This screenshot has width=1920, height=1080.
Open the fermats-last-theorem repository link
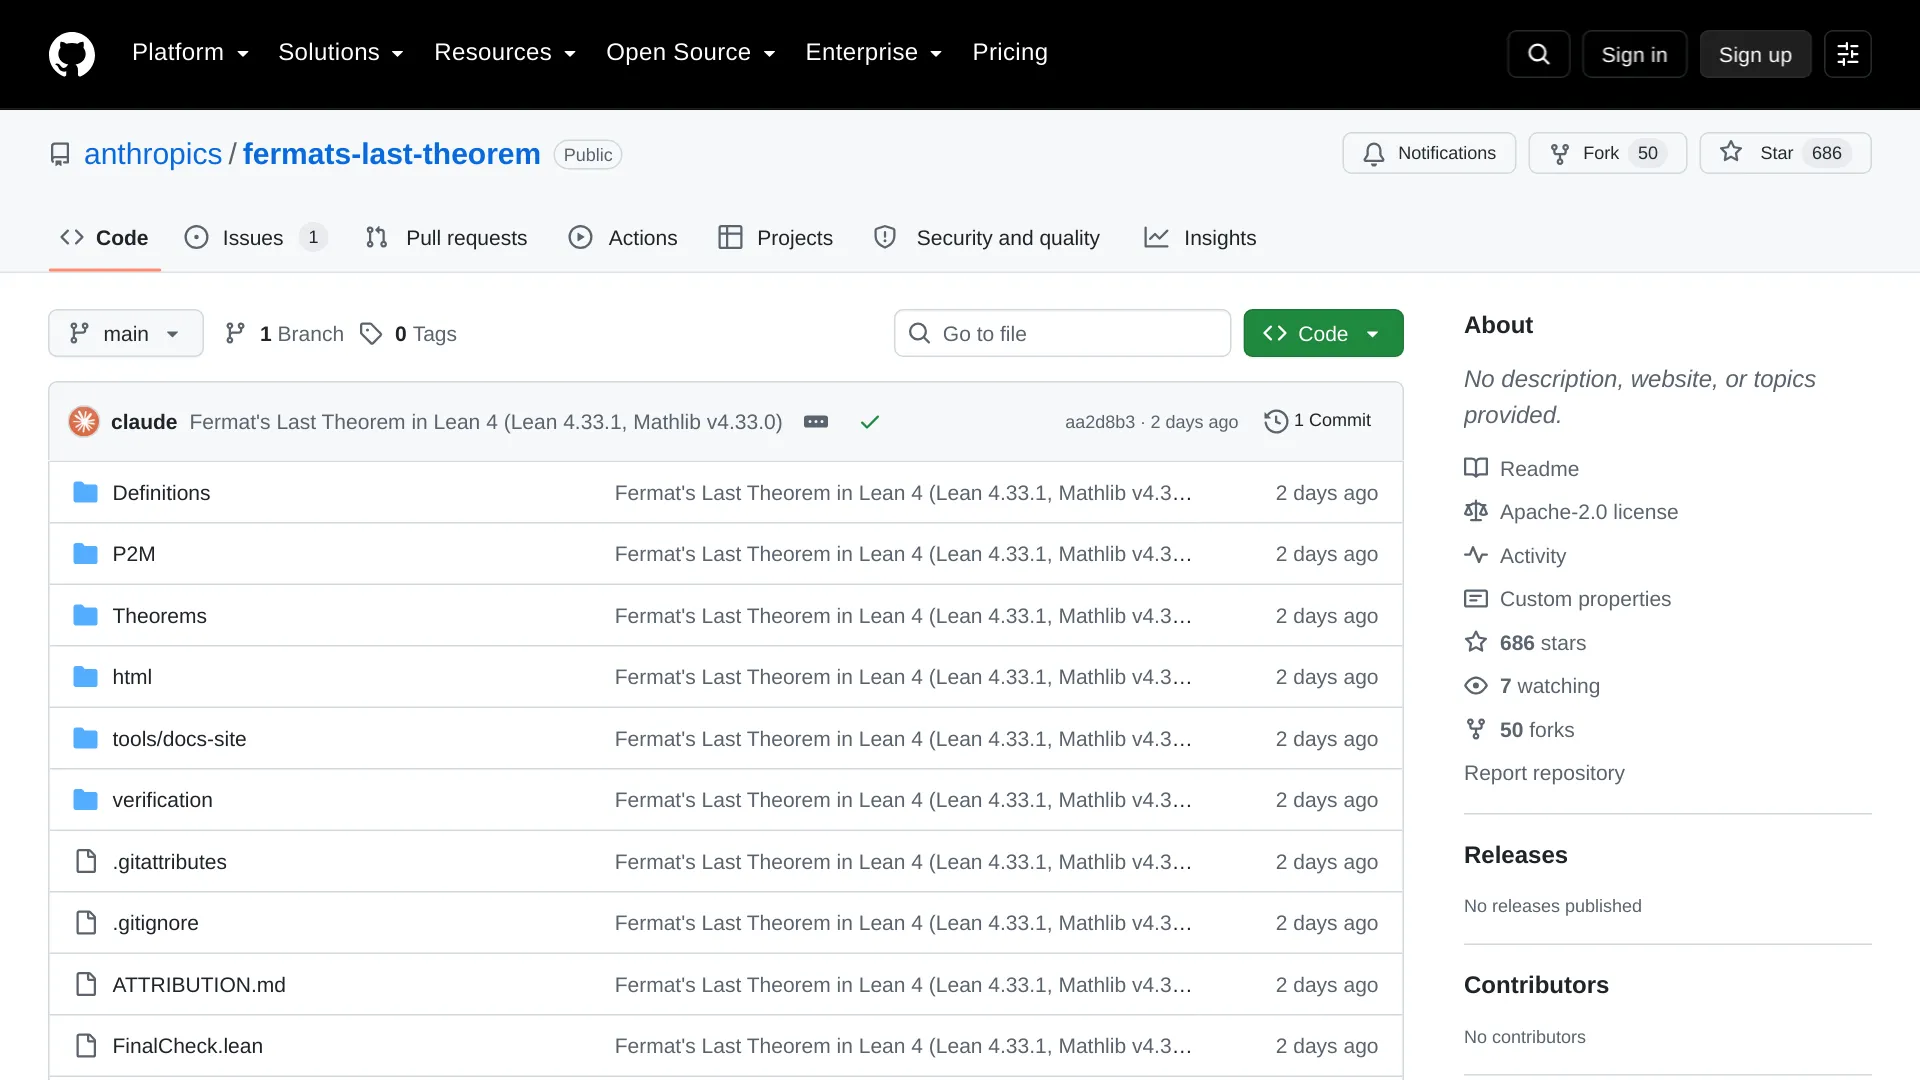tap(391, 154)
